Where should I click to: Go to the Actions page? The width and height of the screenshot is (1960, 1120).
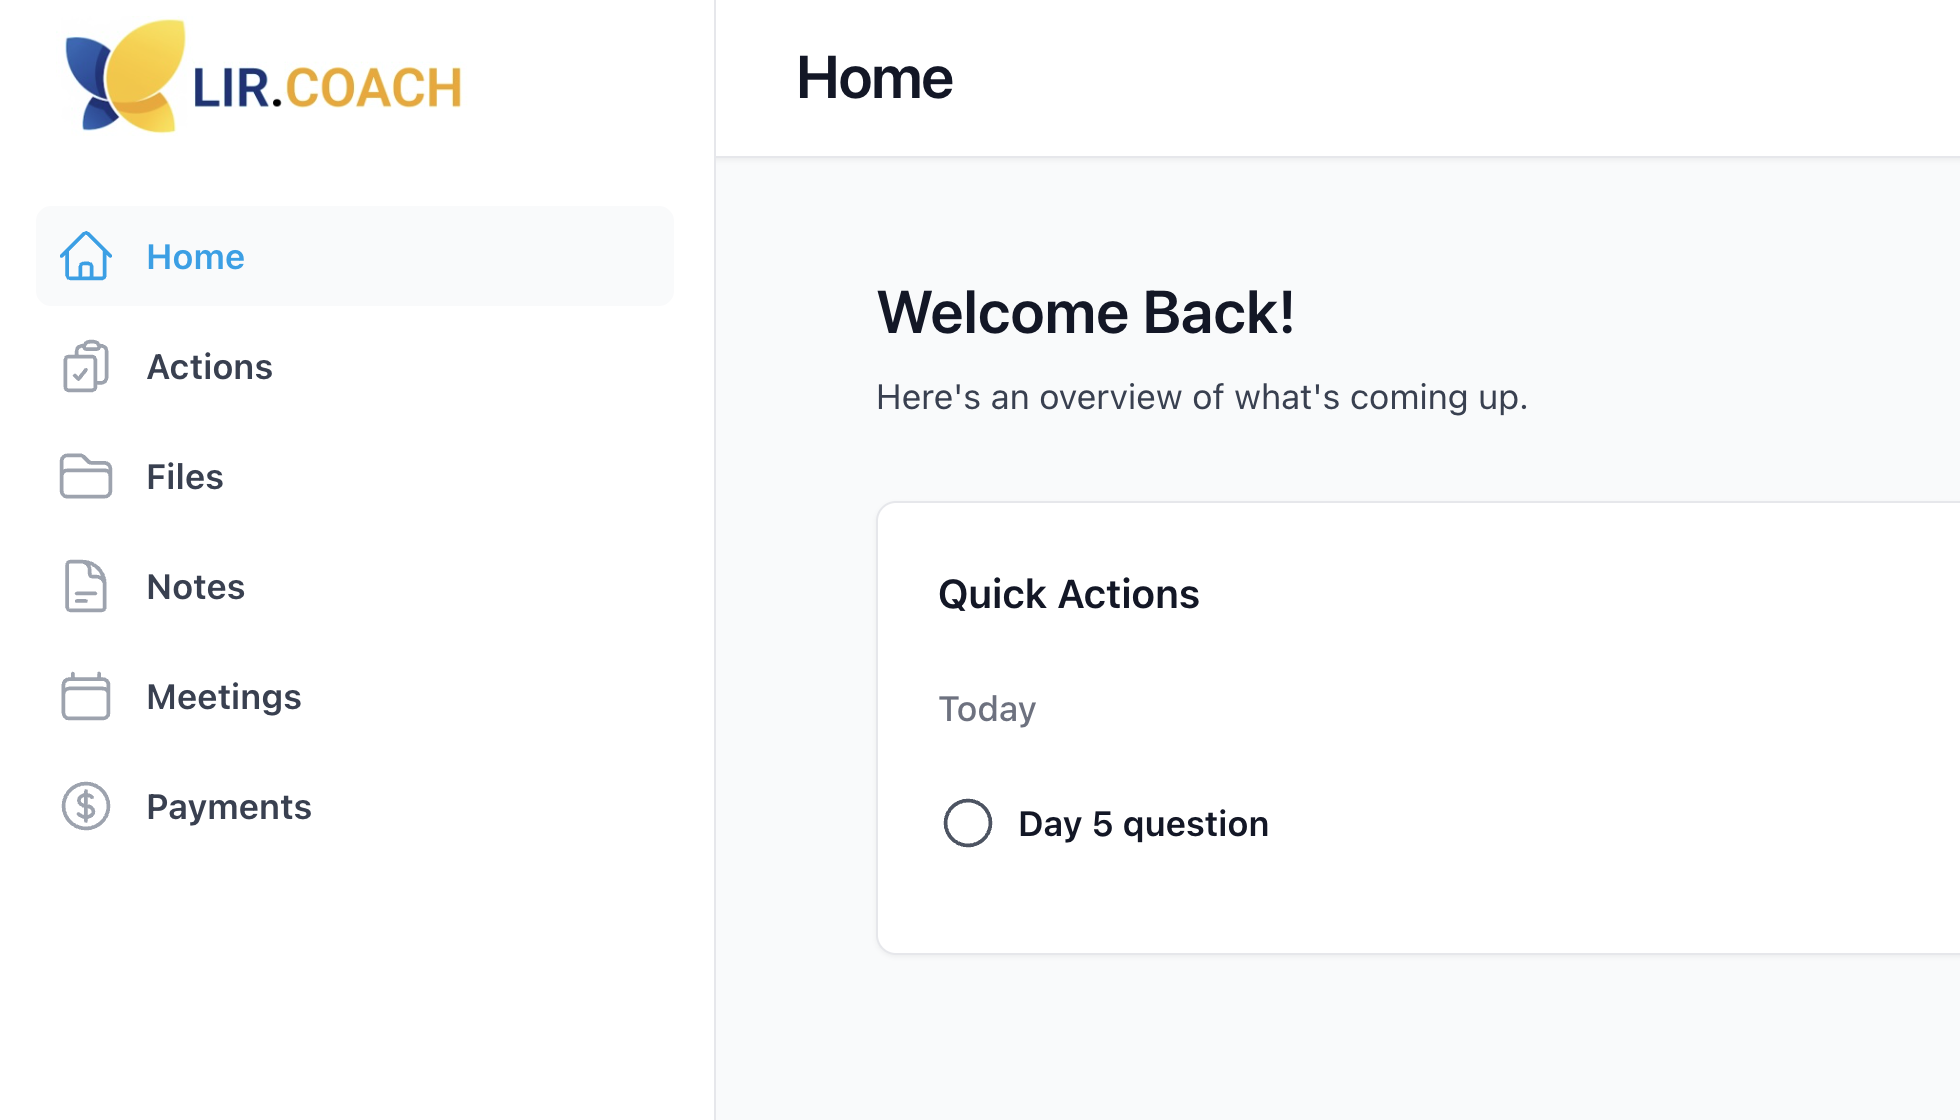pyautogui.click(x=210, y=367)
